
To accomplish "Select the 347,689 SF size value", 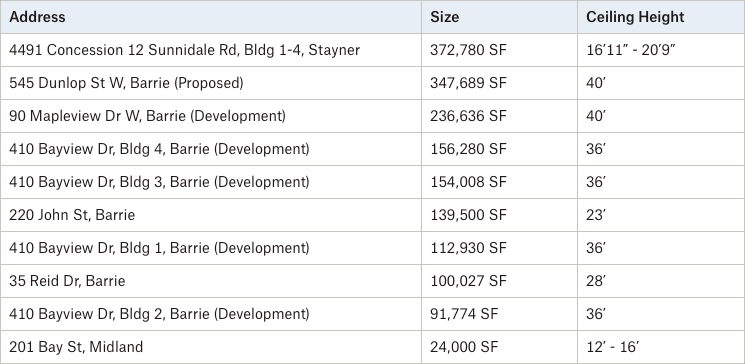I will click(x=468, y=83).
